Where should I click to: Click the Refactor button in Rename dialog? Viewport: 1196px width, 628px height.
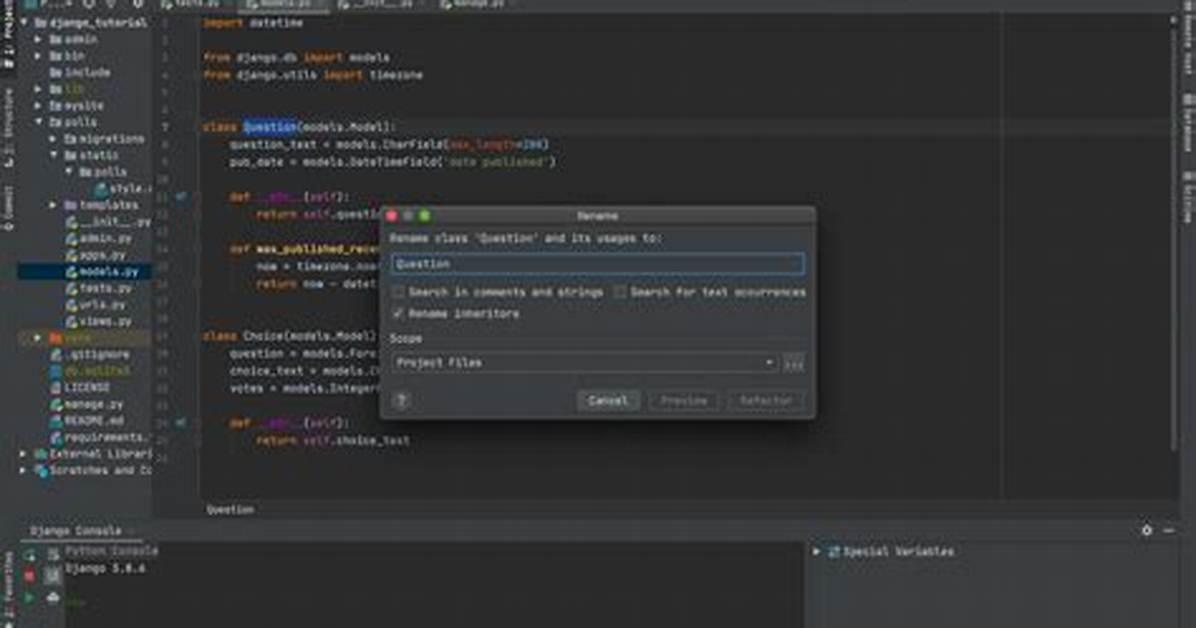(766, 401)
